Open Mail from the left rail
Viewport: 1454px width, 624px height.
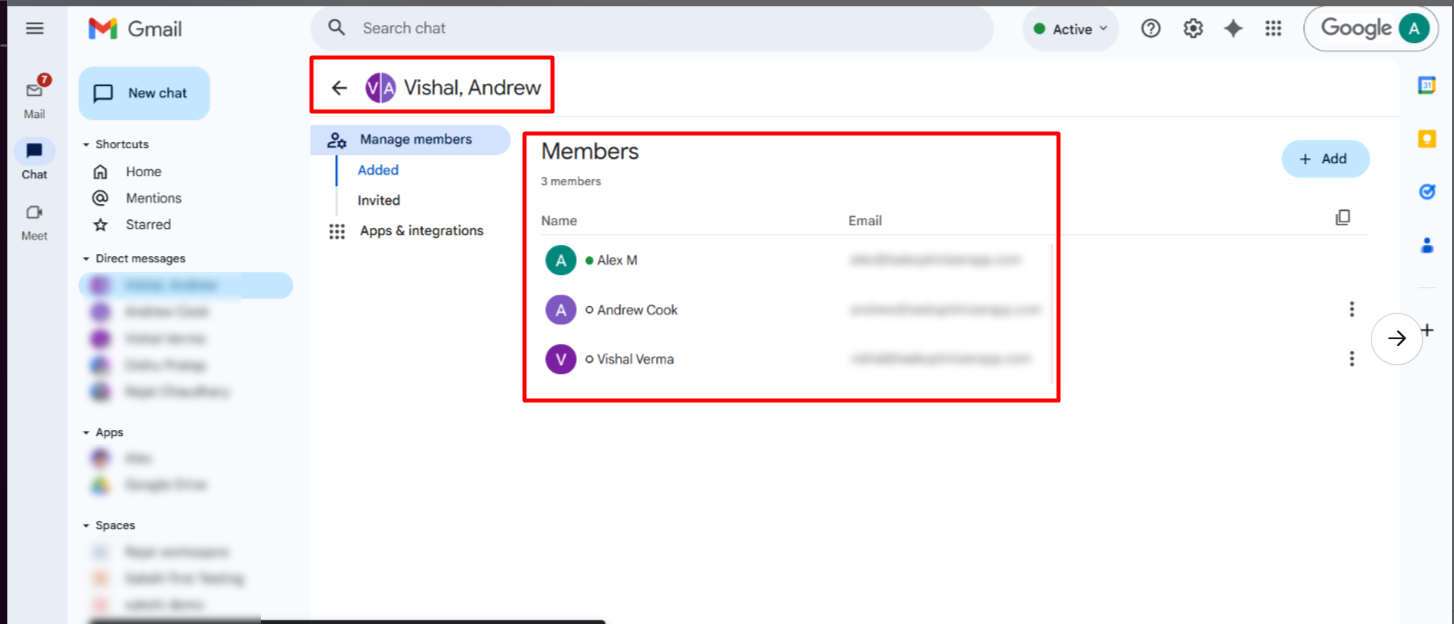point(35,97)
